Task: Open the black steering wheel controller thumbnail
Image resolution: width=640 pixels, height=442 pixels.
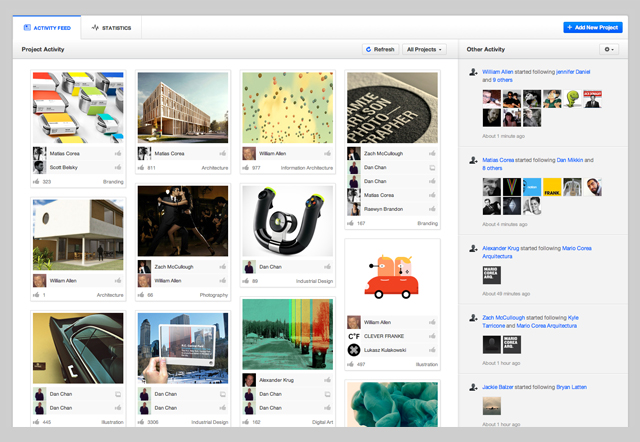Action: coord(287,220)
